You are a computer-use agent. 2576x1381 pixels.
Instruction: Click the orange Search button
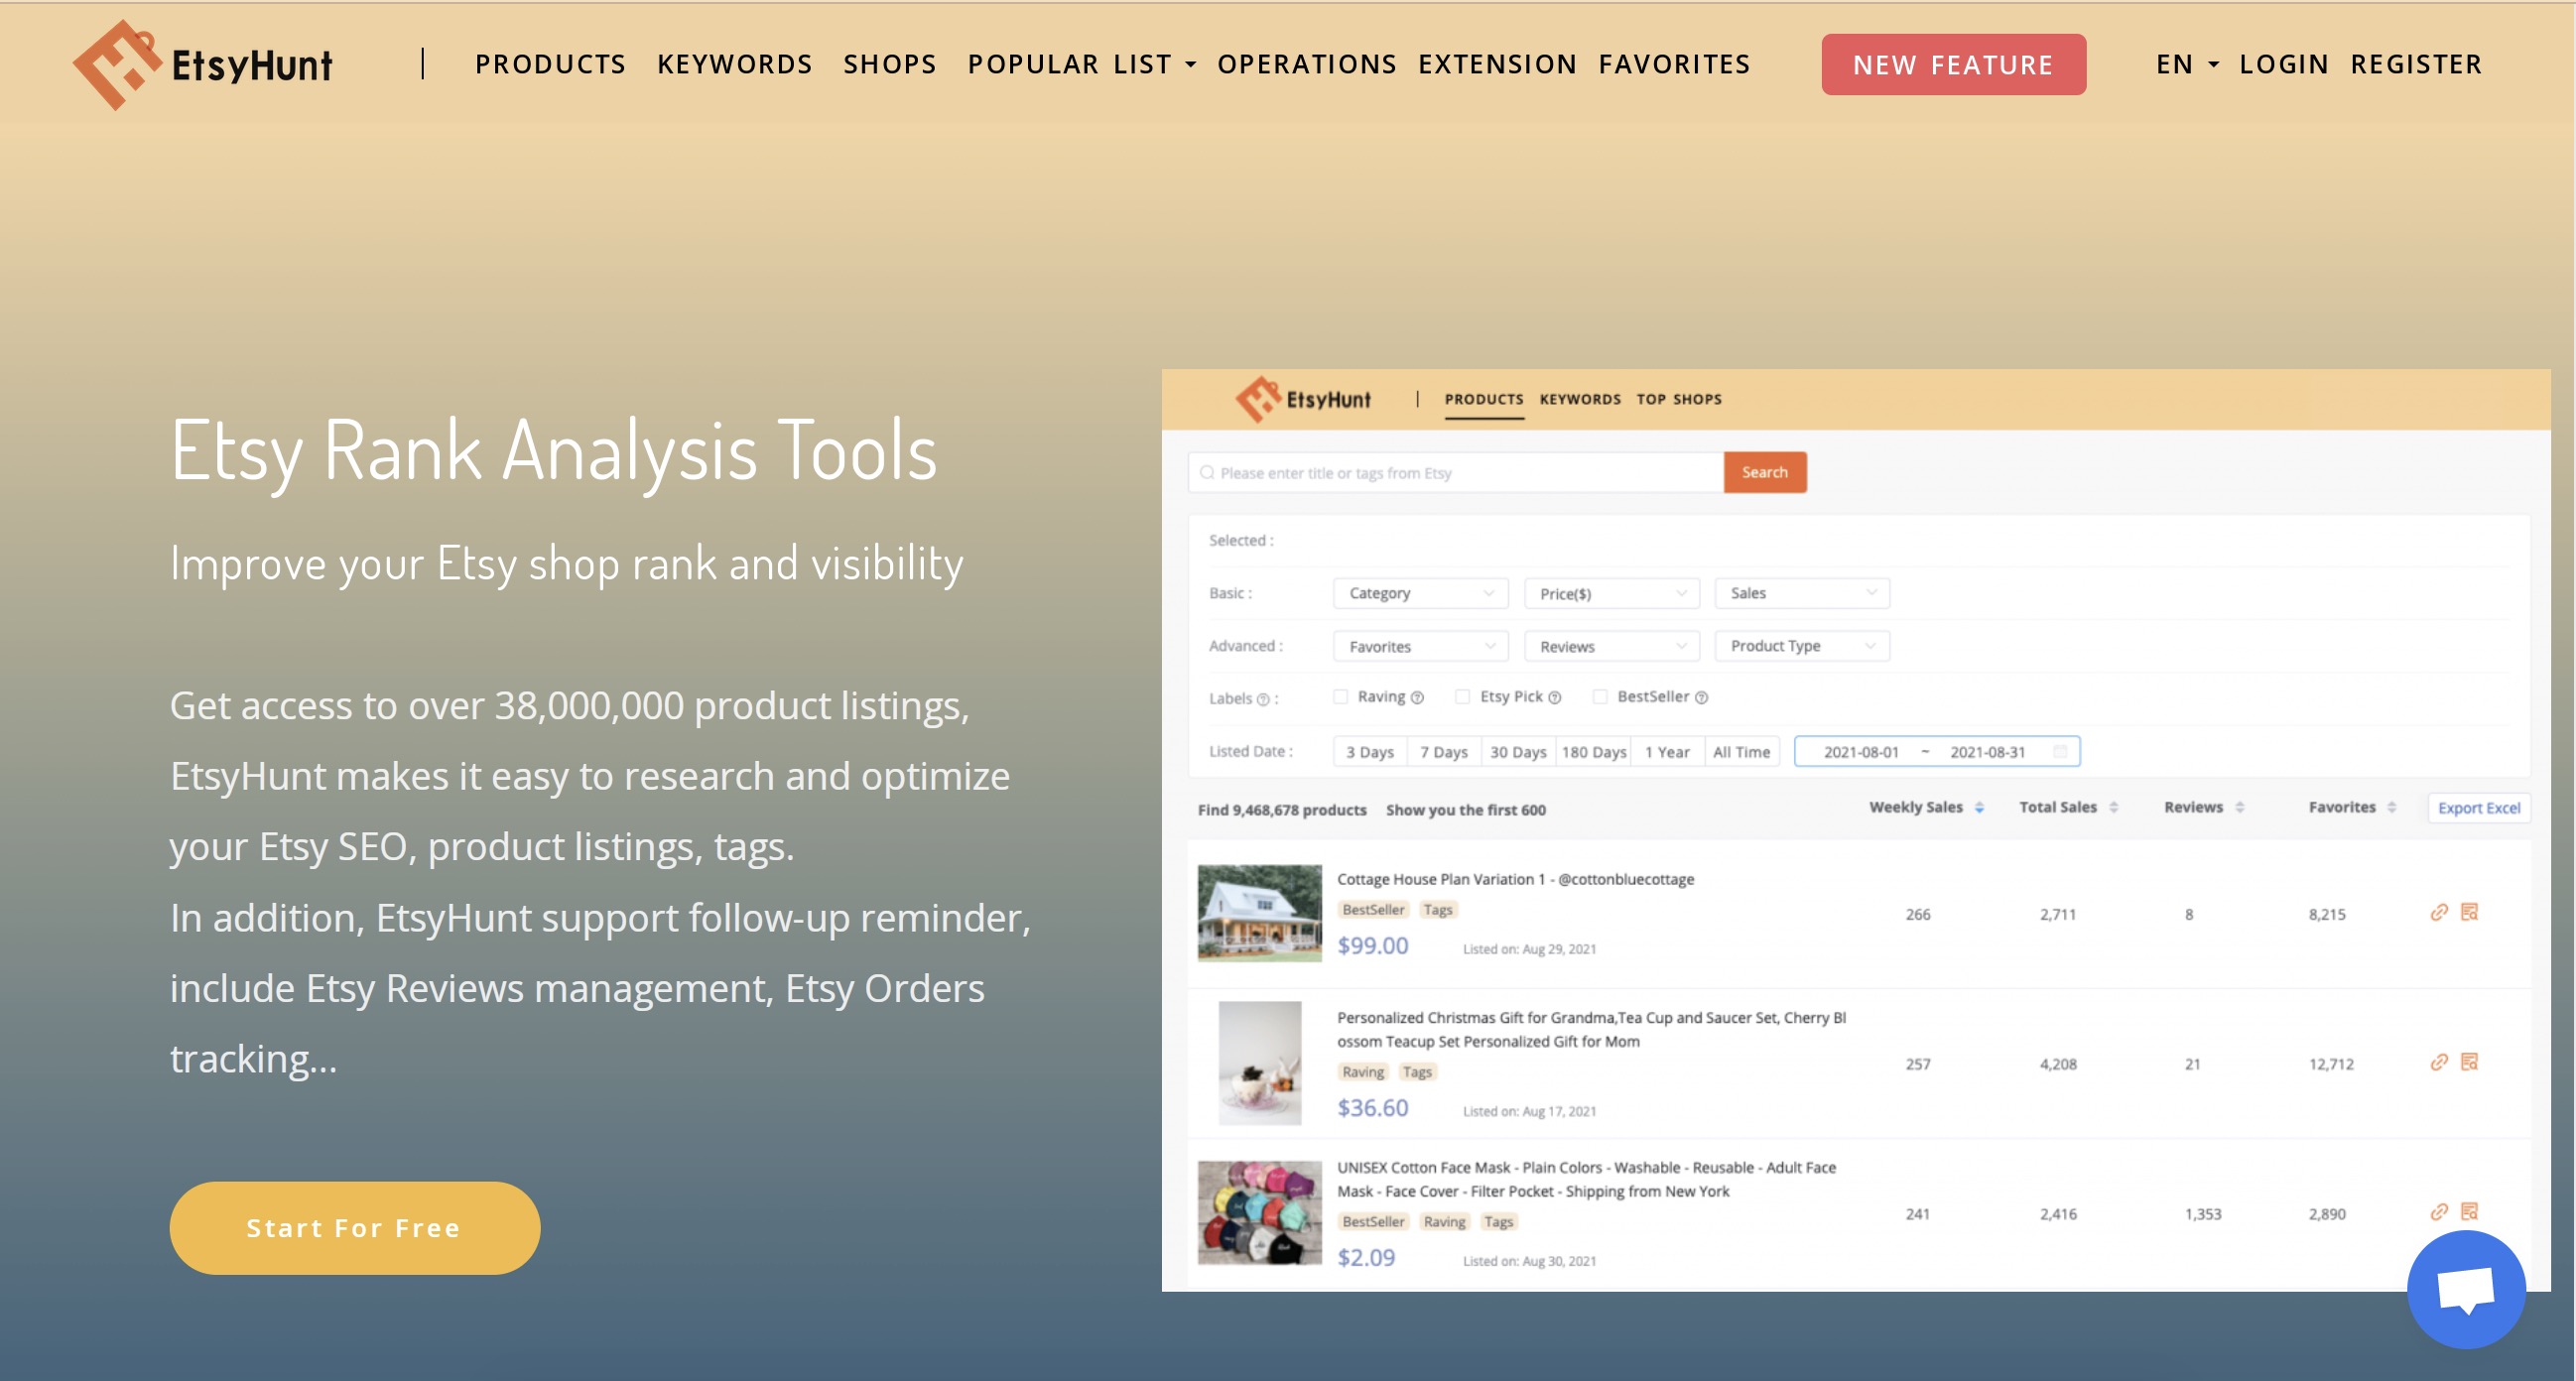pyautogui.click(x=1765, y=473)
